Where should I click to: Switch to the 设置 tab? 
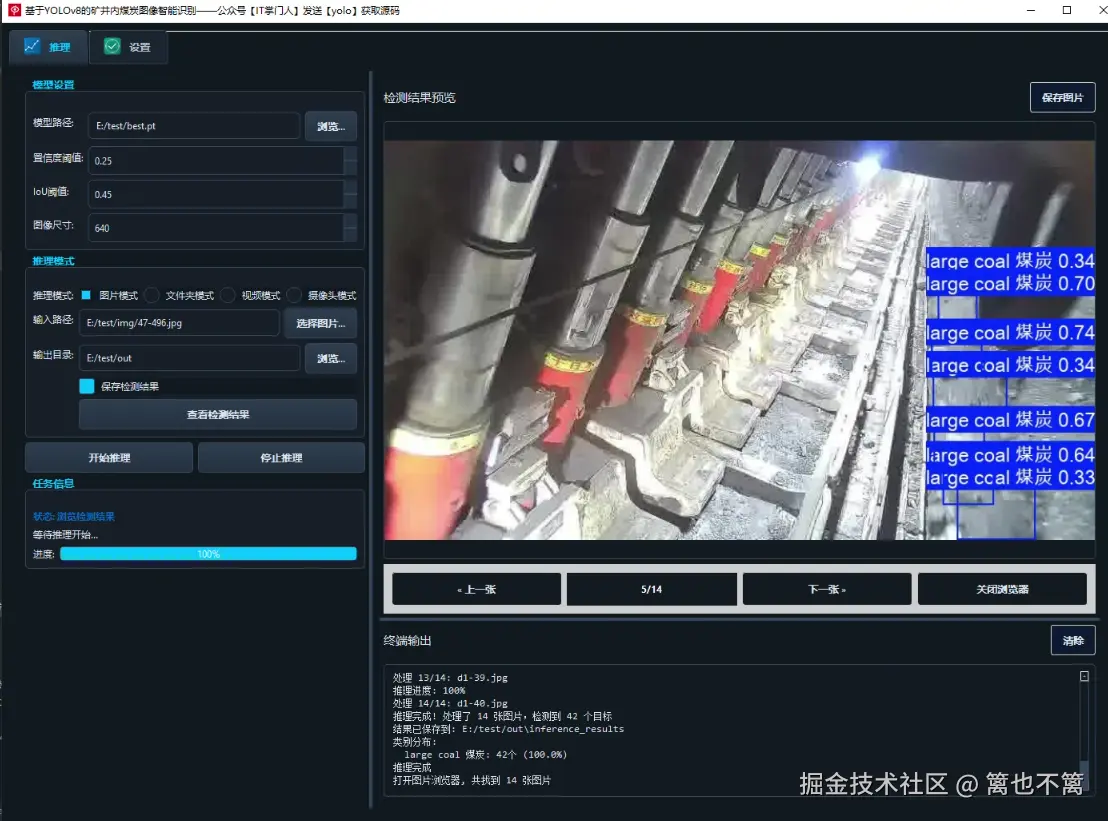129,47
